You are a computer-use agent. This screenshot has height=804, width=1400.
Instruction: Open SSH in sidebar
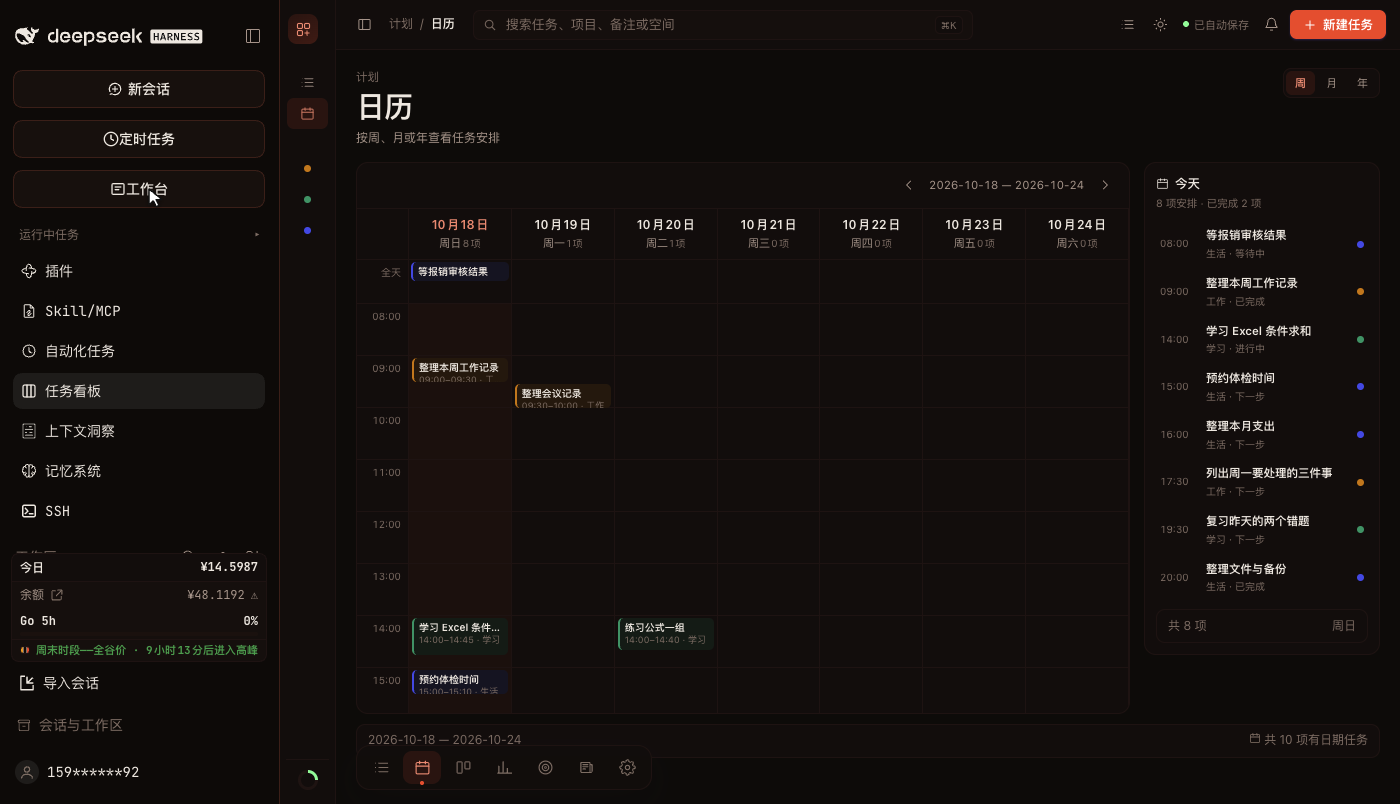point(139,511)
